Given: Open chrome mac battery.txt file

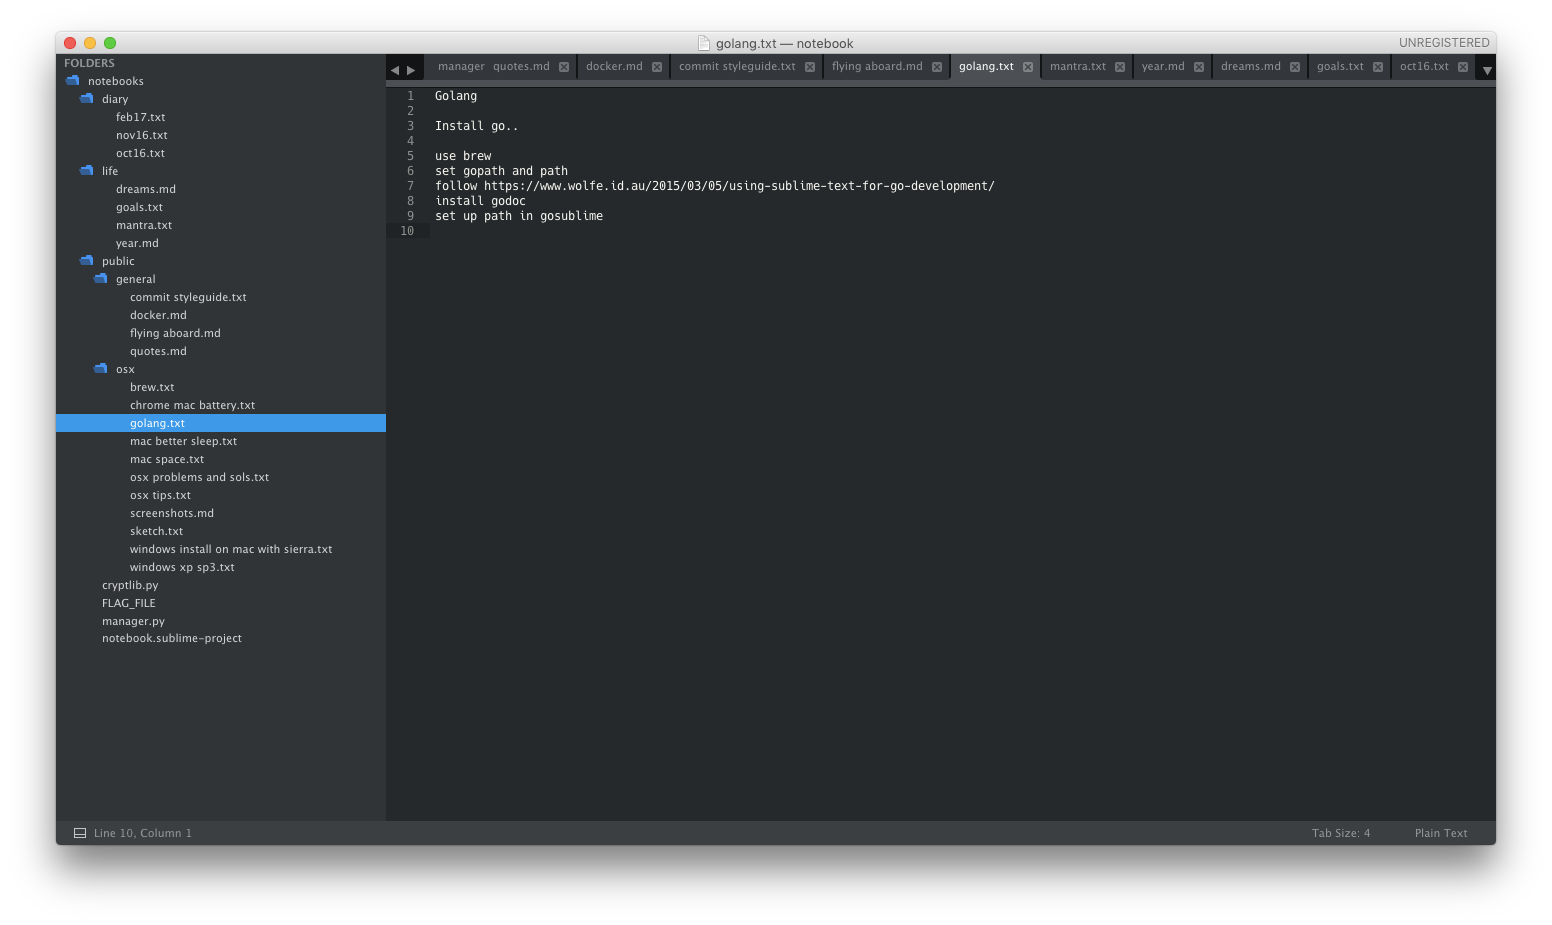Looking at the screenshot, I should [192, 405].
